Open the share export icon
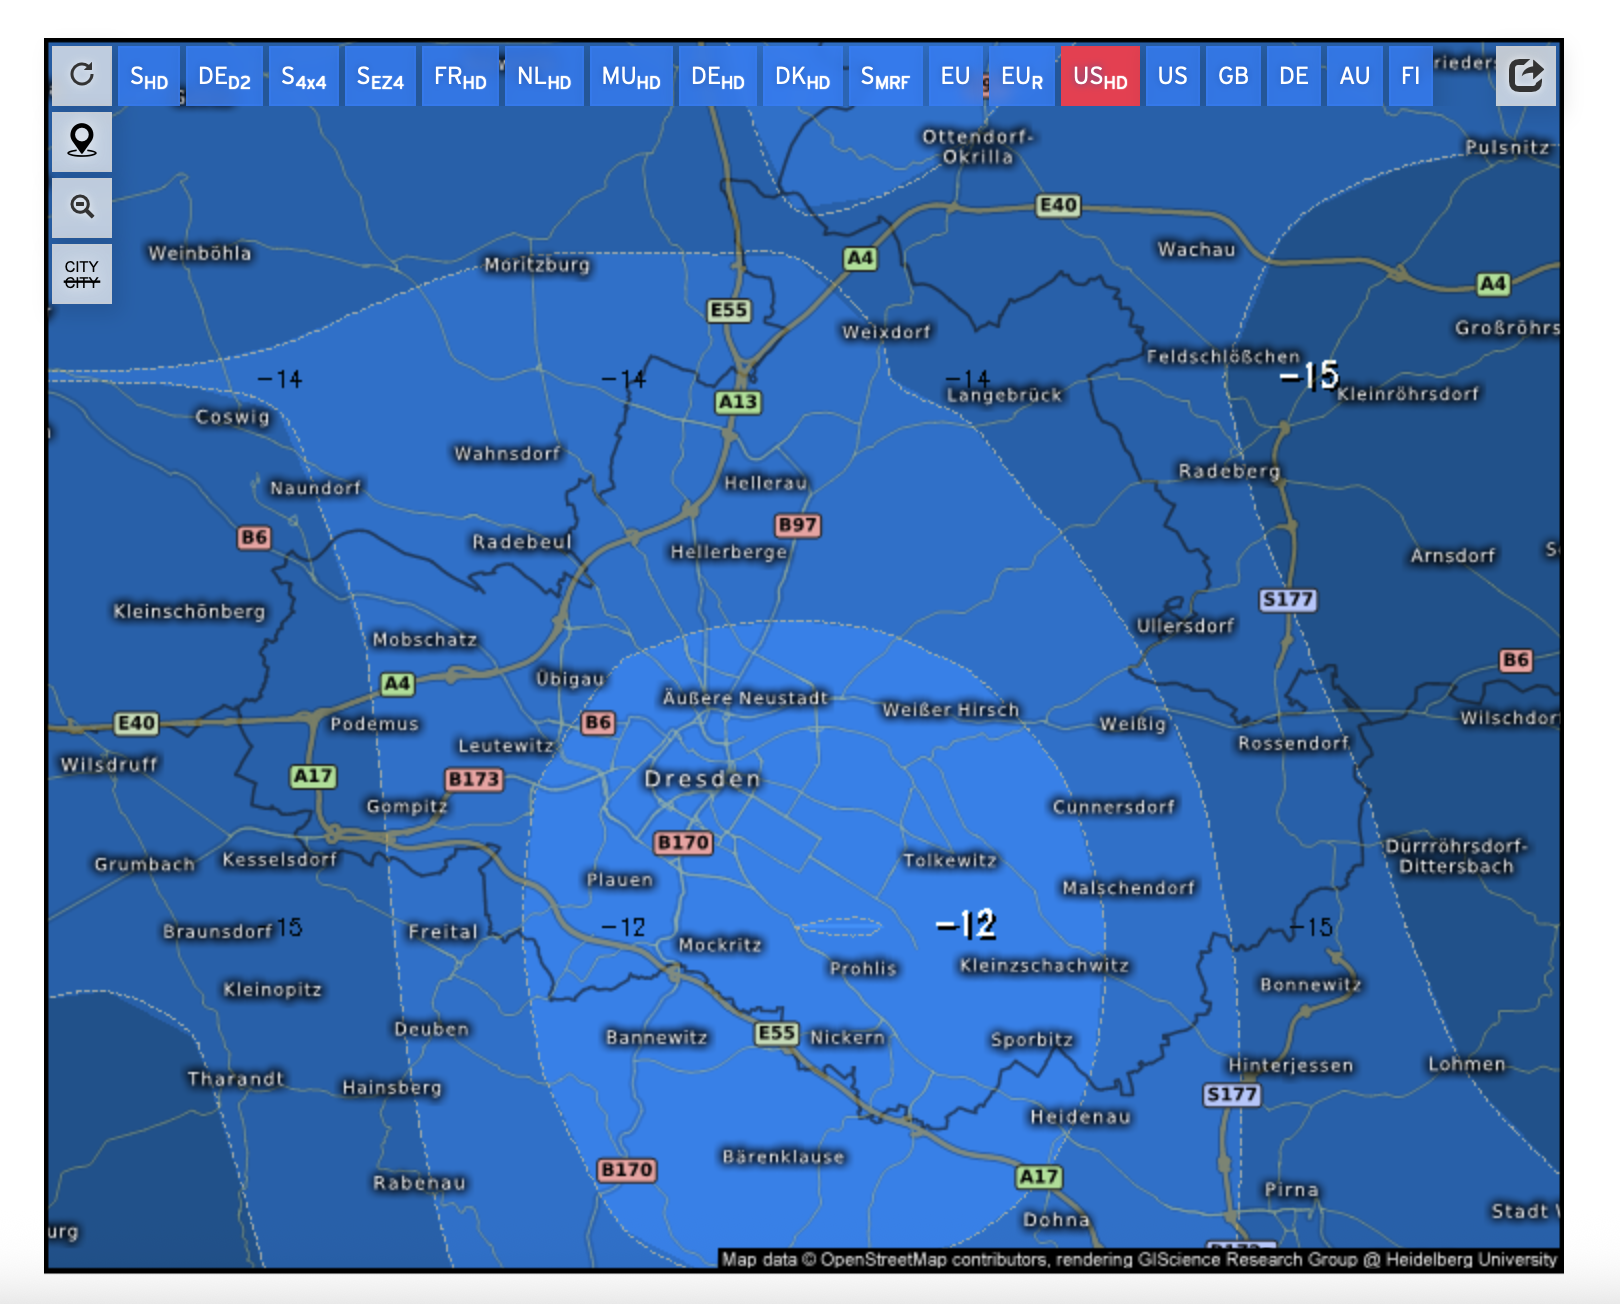1620x1304 pixels. coord(1525,75)
